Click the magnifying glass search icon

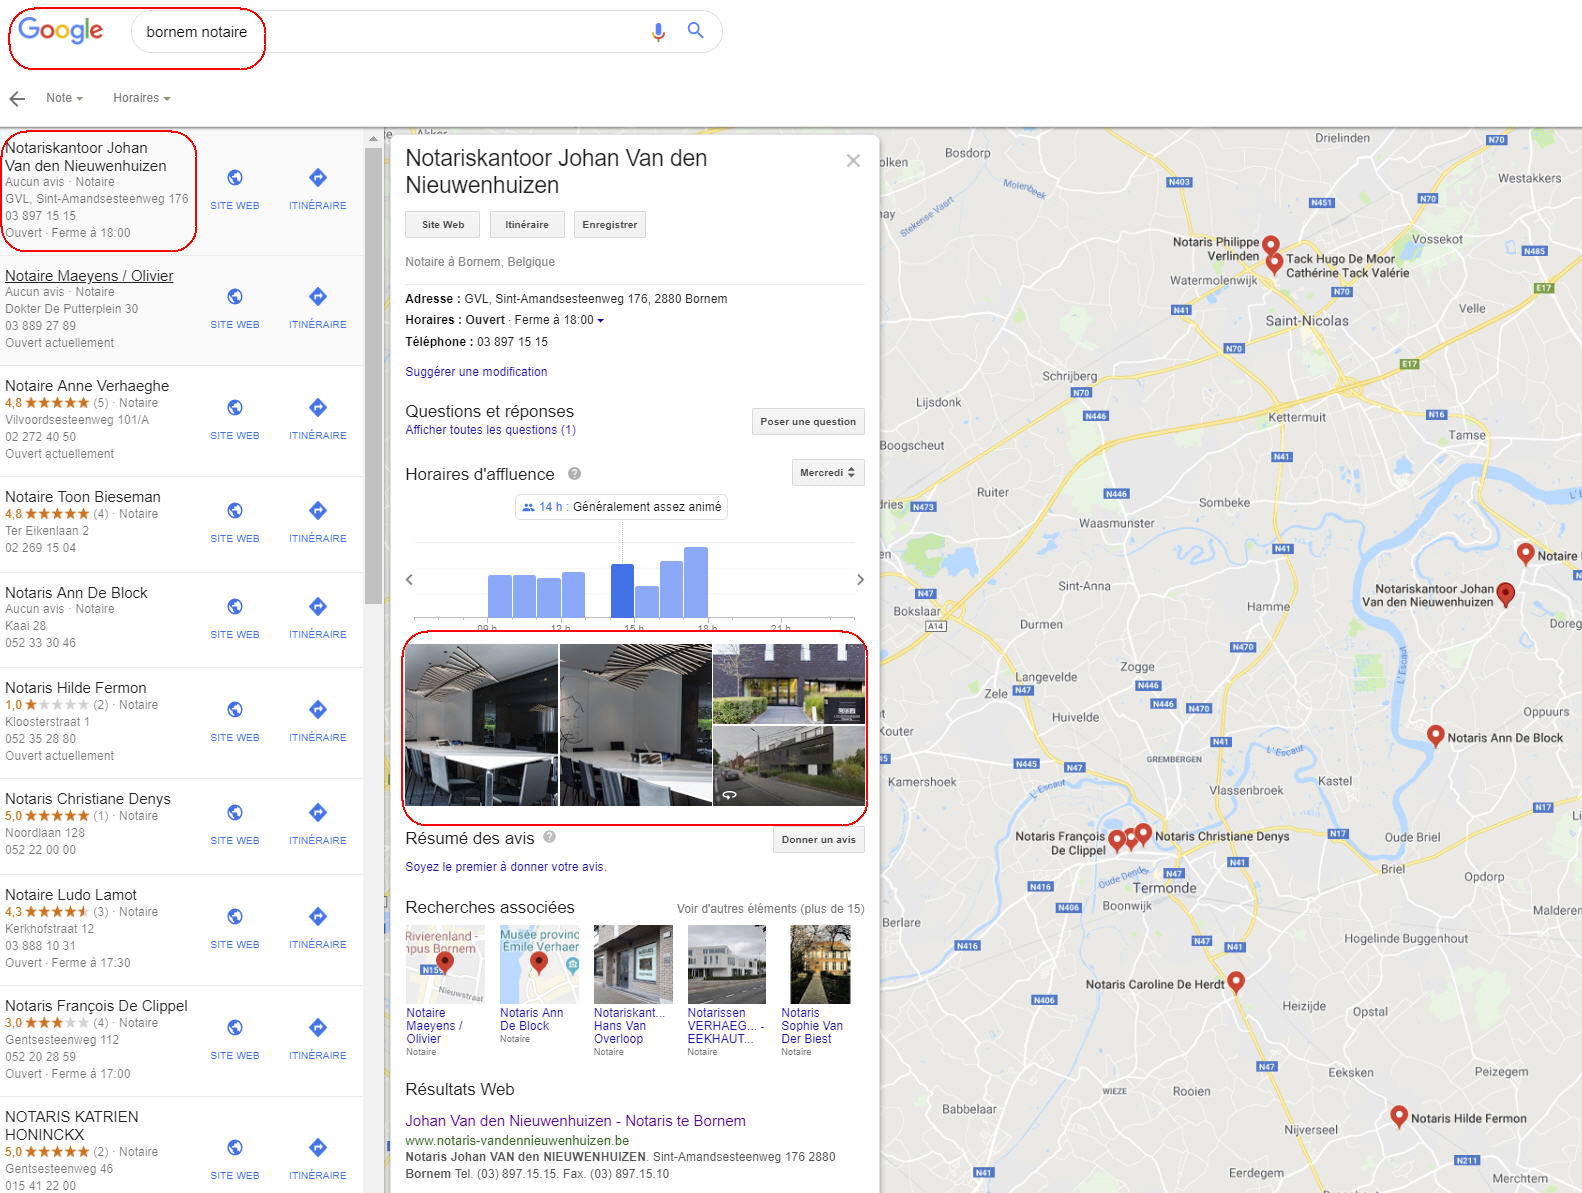pos(696,31)
